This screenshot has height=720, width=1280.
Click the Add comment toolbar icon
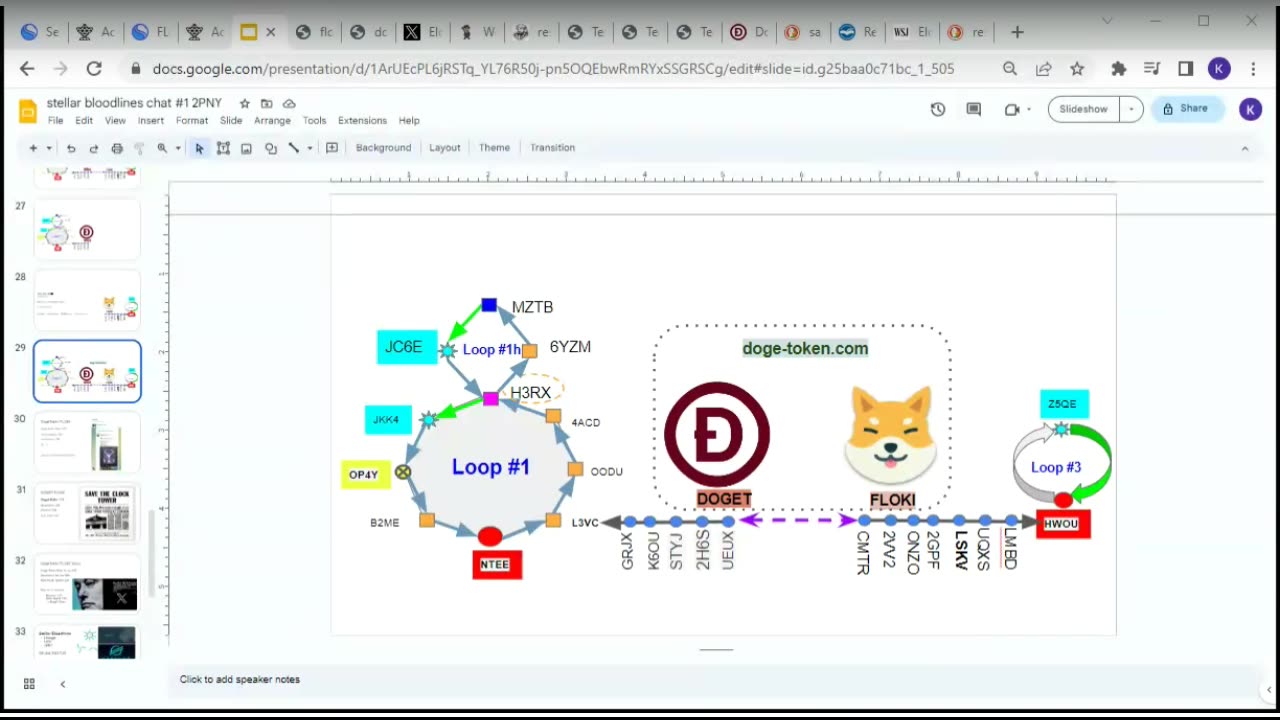click(x=332, y=148)
